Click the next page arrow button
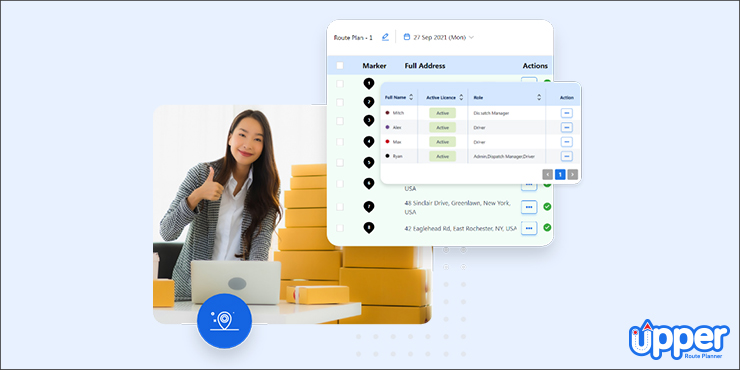The height and width of the screenshot is (370, 740). click(572, 175)
